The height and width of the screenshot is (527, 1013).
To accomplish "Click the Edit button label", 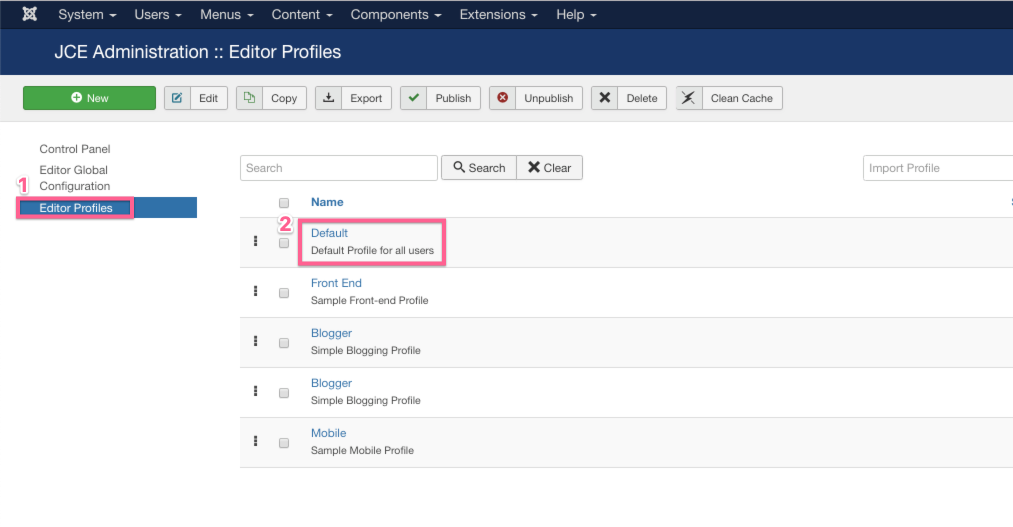I will click(208, 98).
